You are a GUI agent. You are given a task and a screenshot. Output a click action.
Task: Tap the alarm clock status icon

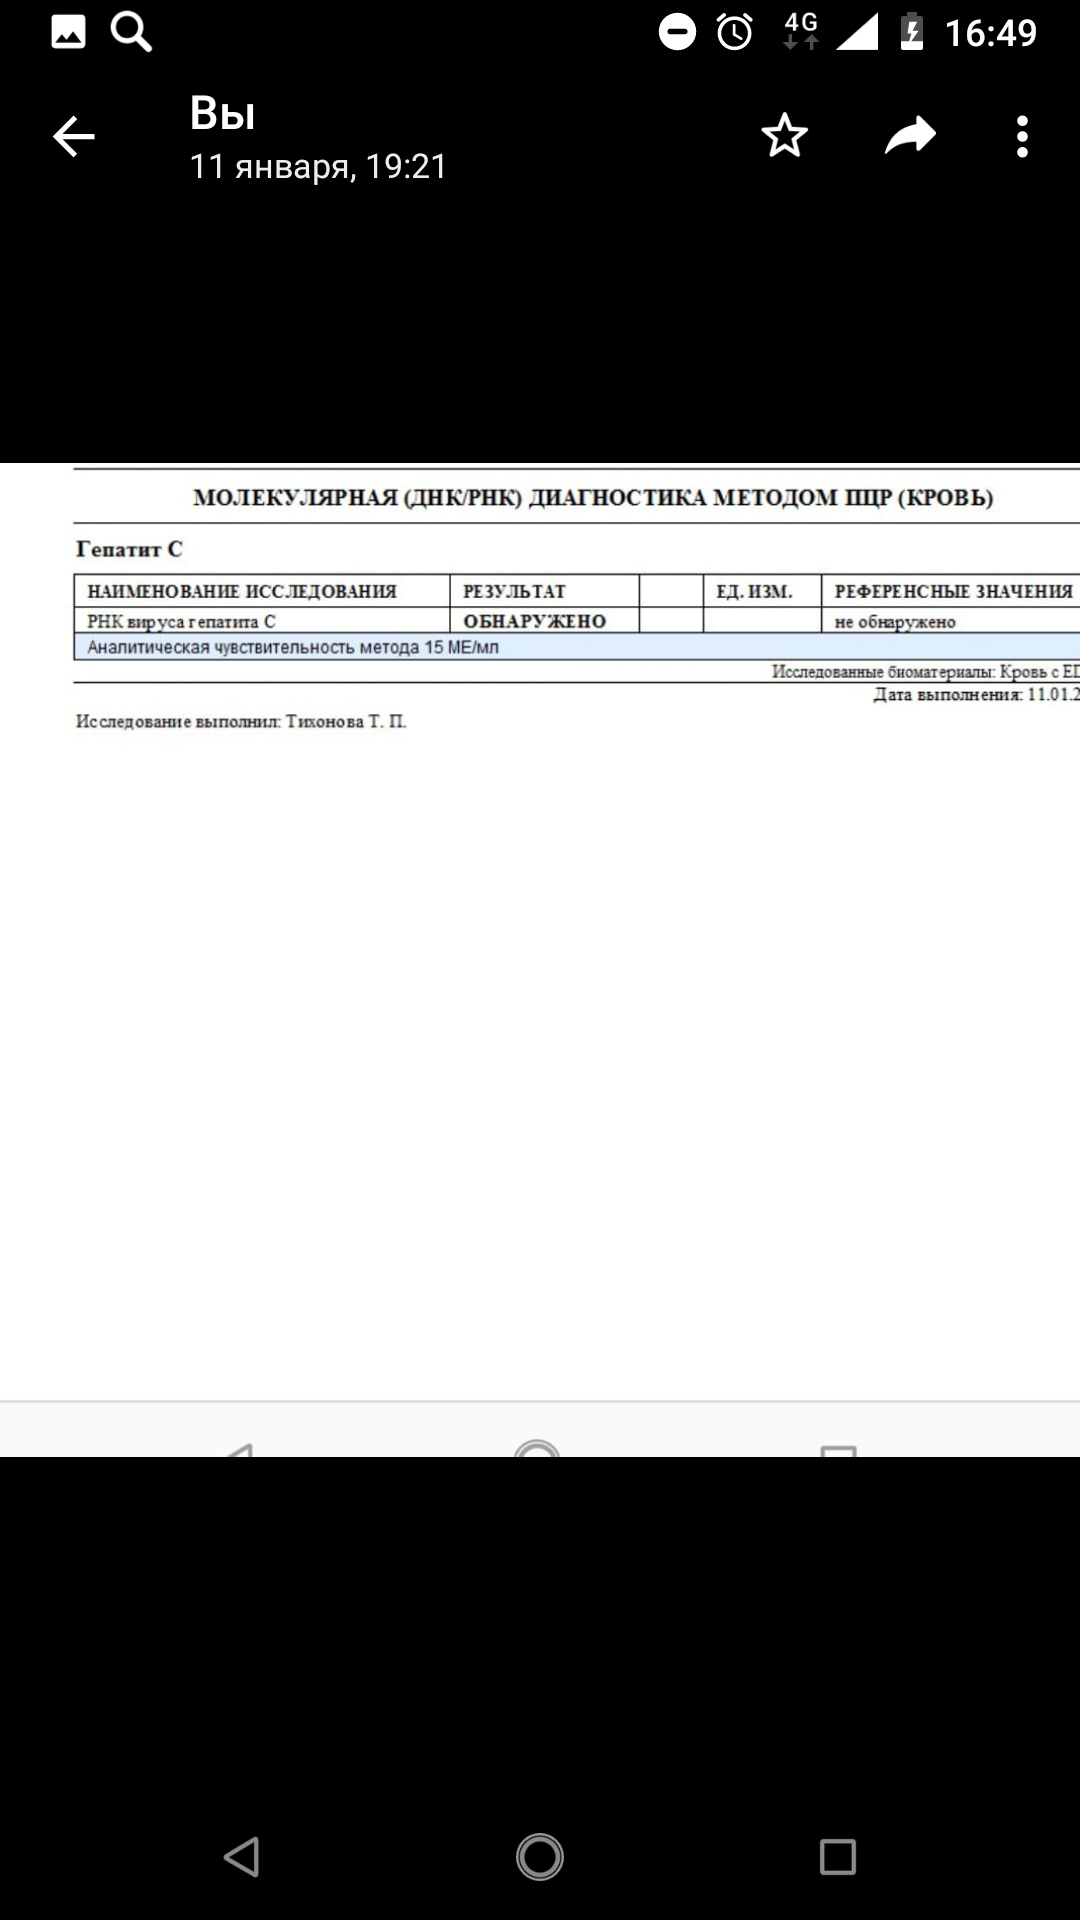(x=735, y=33)
